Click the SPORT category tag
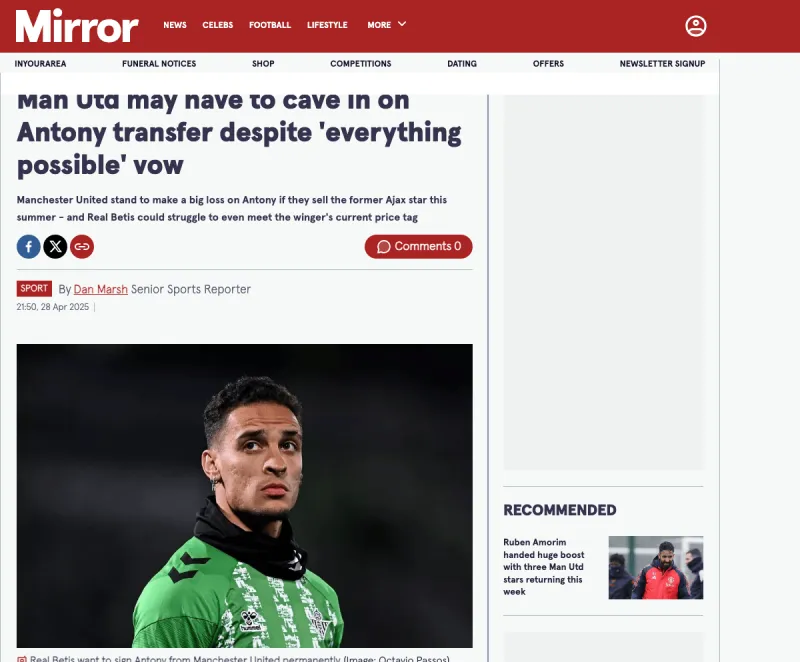Screen dimensions: 800x662 click(34, 289)
